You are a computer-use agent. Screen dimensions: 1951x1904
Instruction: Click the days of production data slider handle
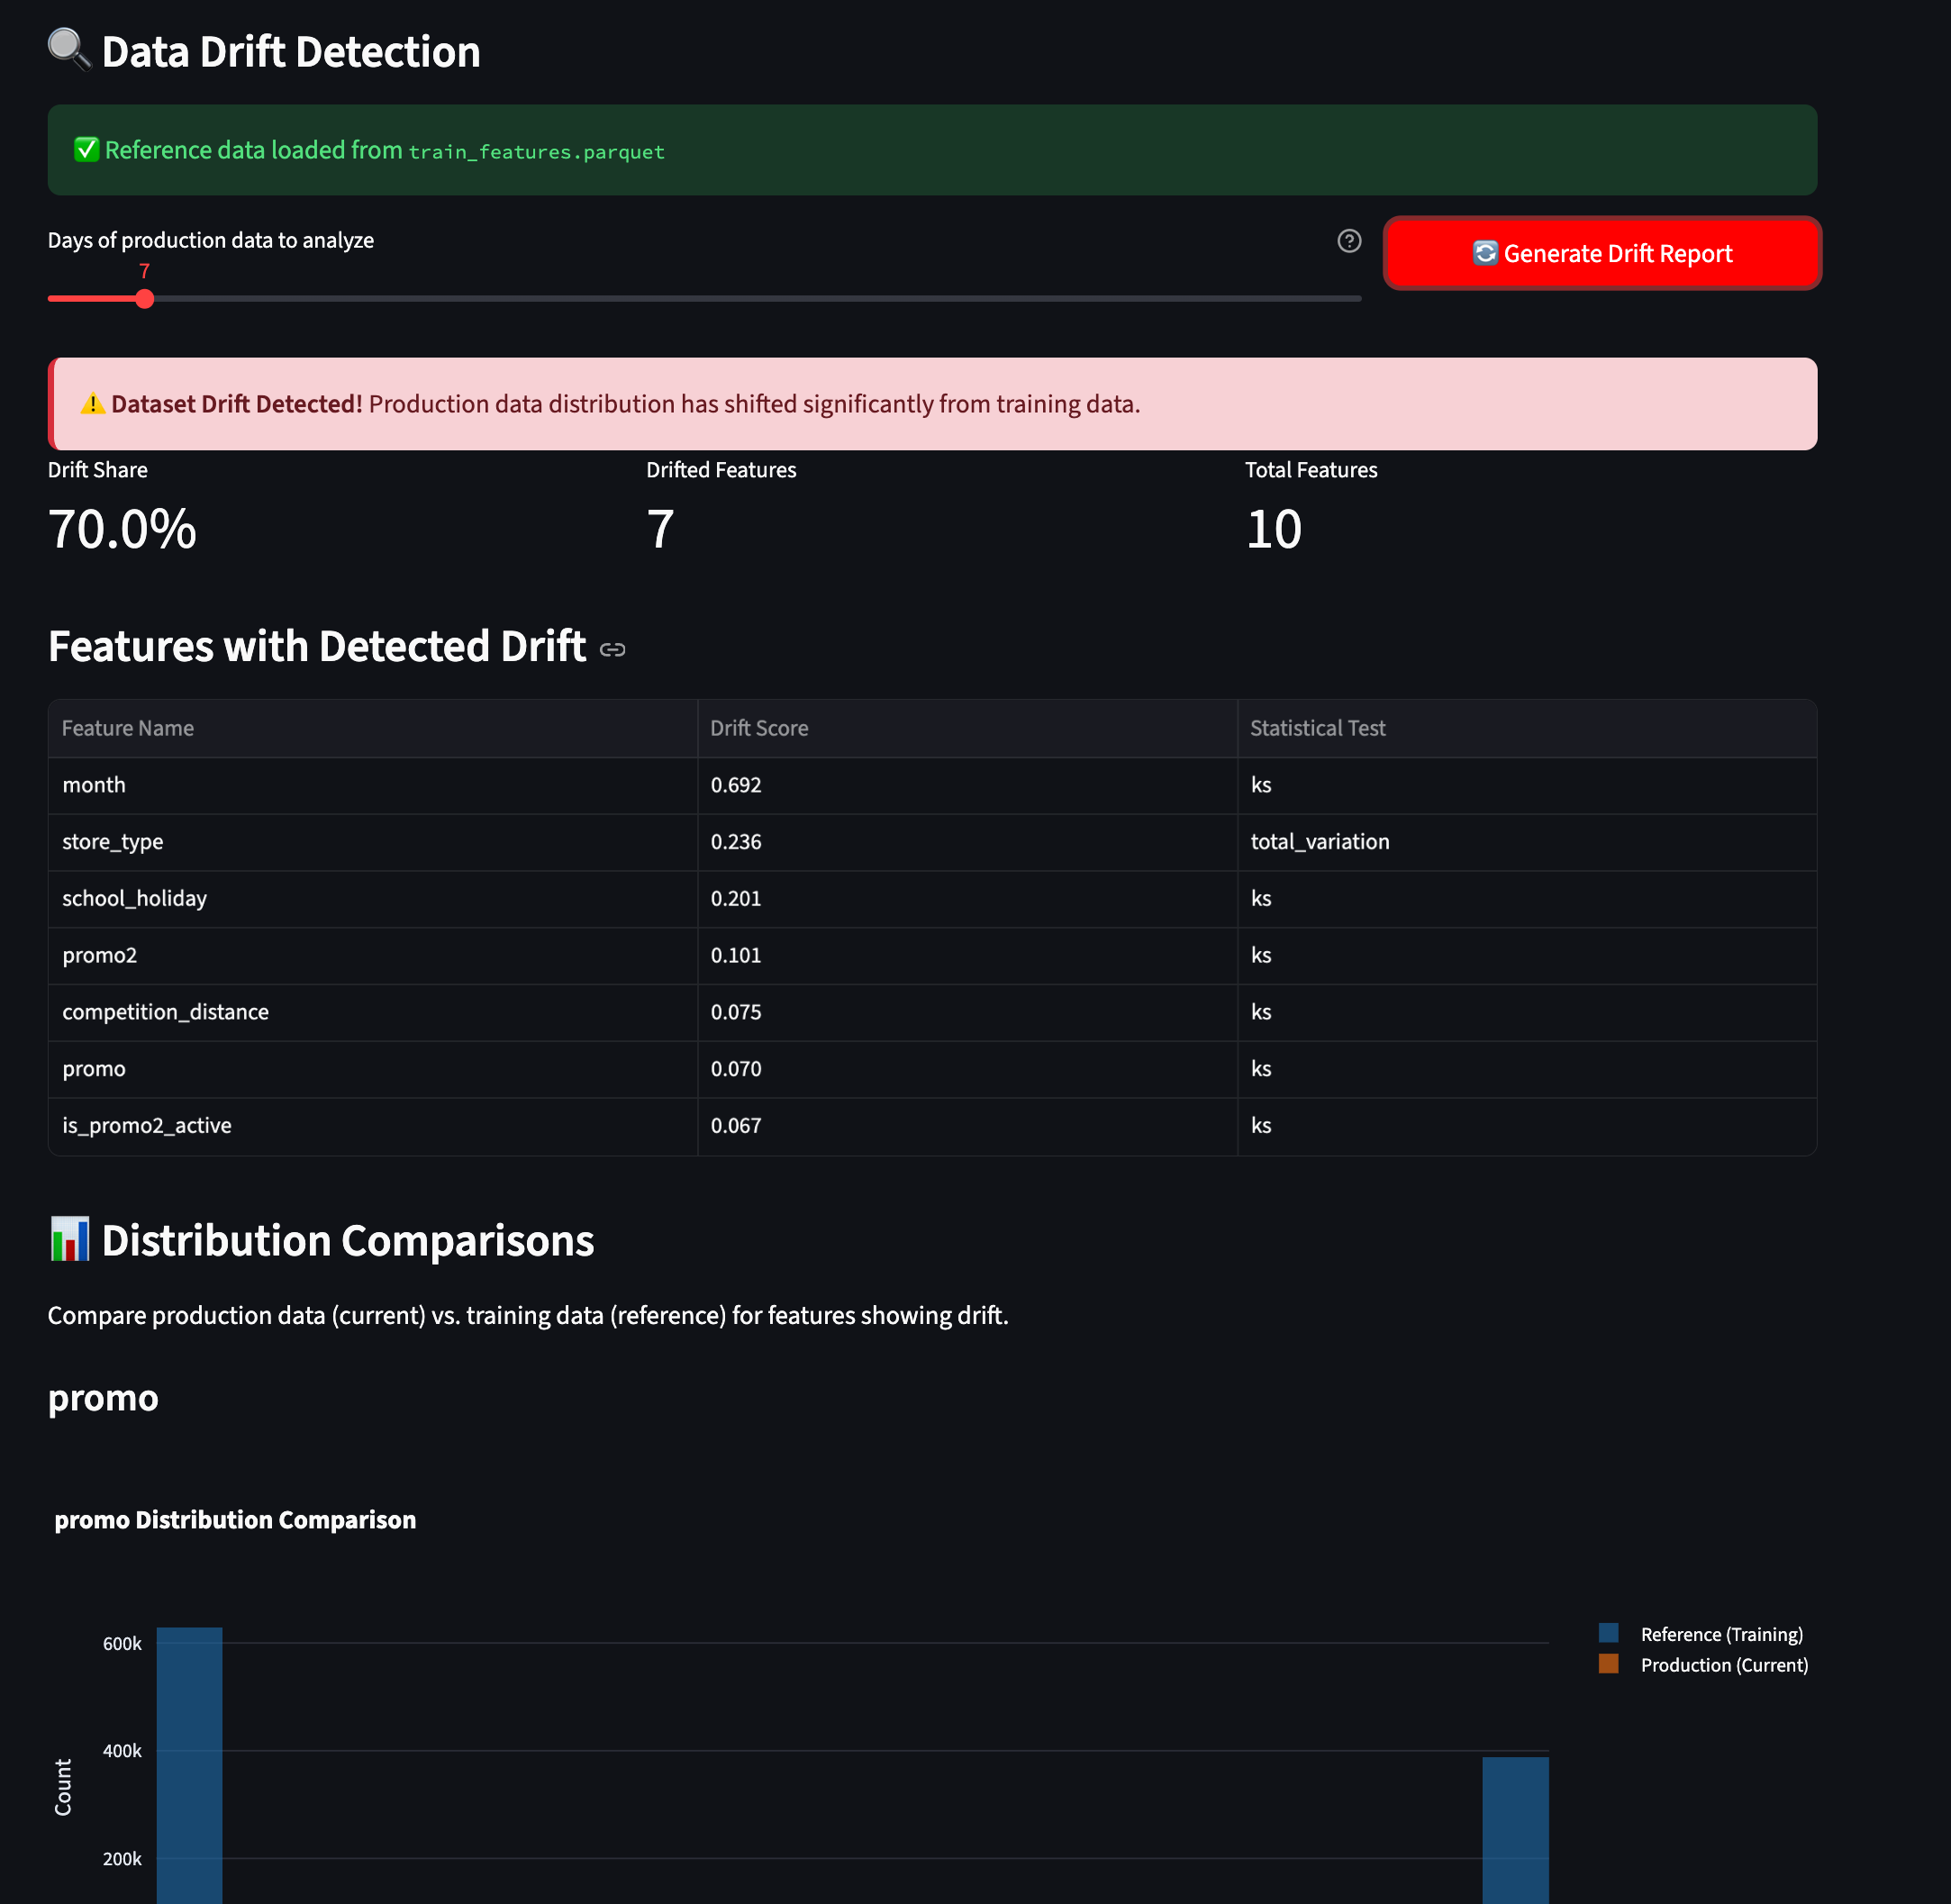tap(145, 298)
